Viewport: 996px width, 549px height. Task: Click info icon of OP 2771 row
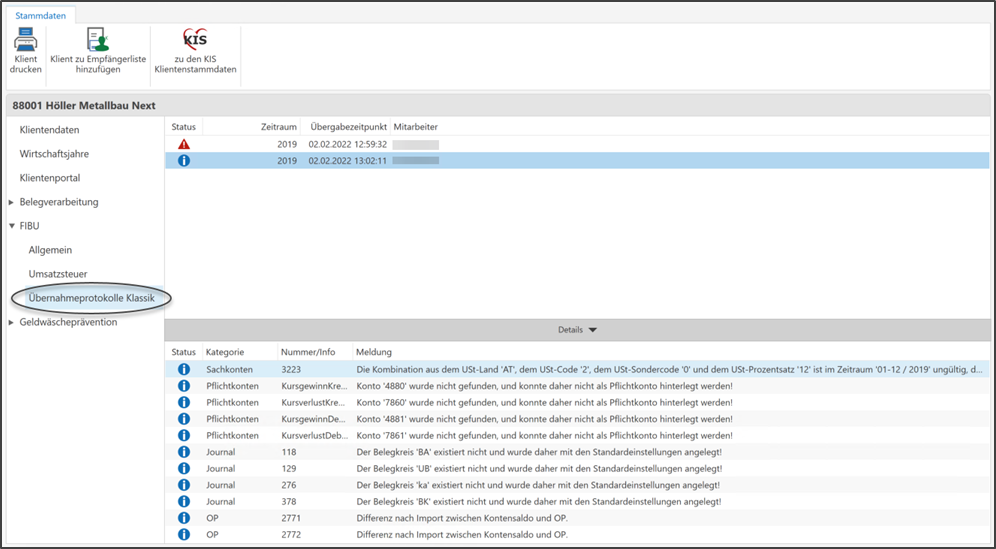click(183, 518)
